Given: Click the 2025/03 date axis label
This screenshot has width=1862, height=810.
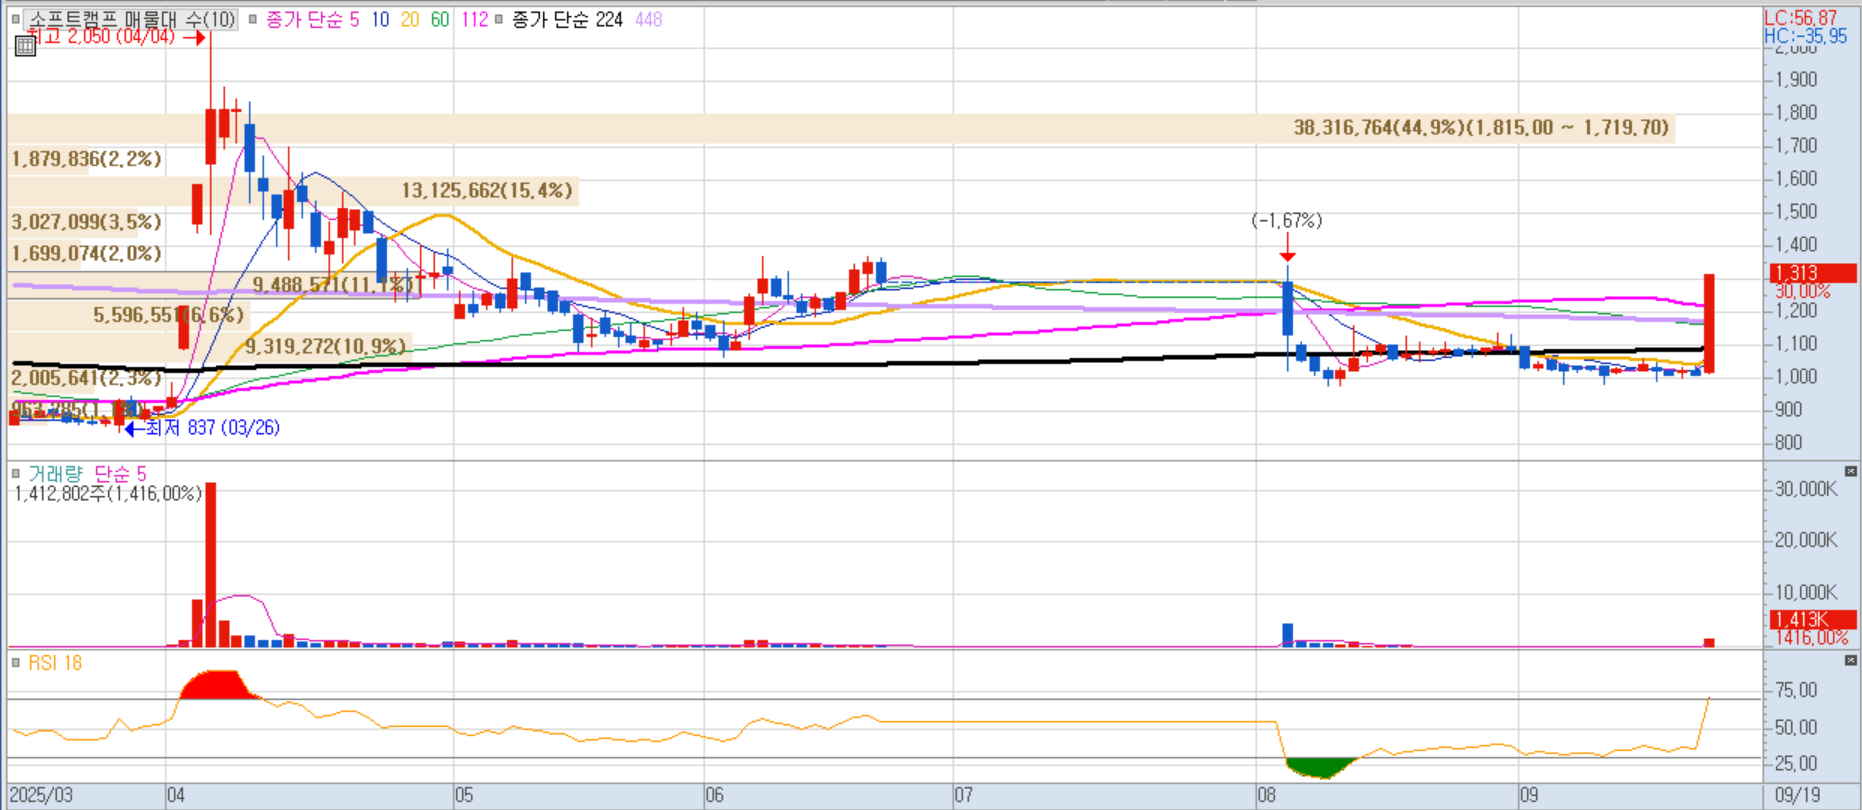Looking at the screenshot, I should pyautogui.click(x=41, y=795).
